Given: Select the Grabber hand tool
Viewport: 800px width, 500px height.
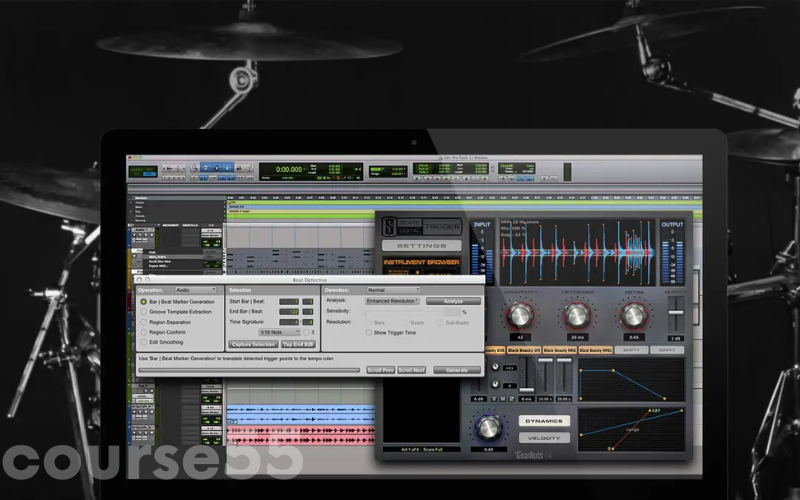Looking at the screenshot, I should point(228,168).
